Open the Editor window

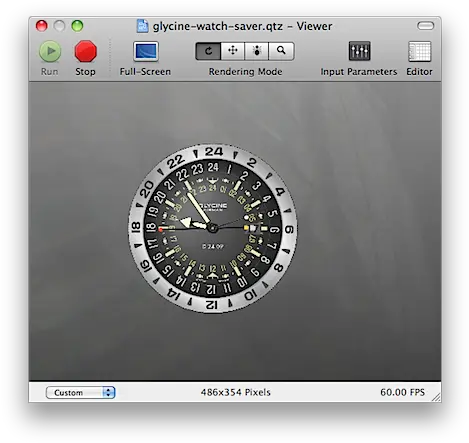[420, 51]
